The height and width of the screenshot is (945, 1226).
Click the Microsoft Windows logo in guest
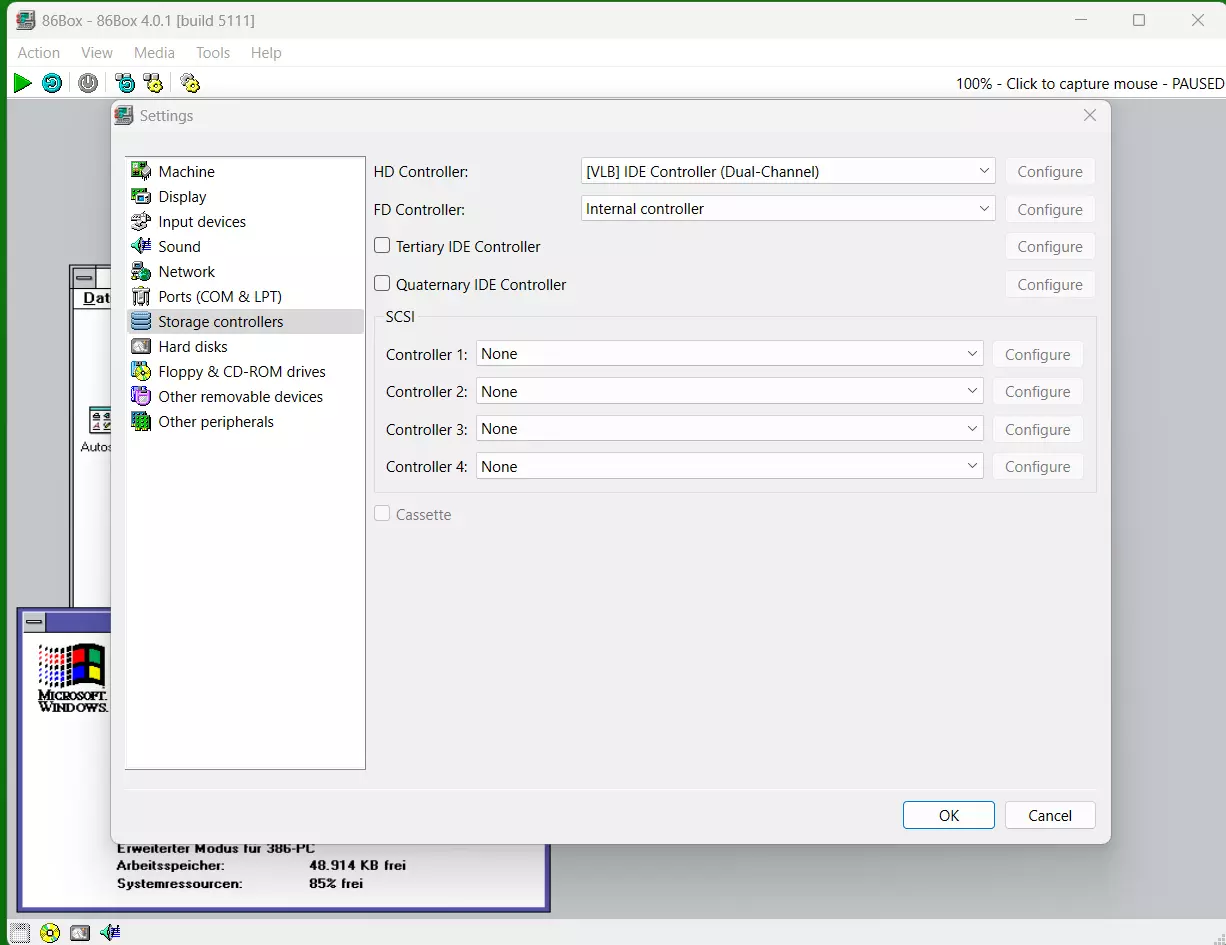pos(72,678)
